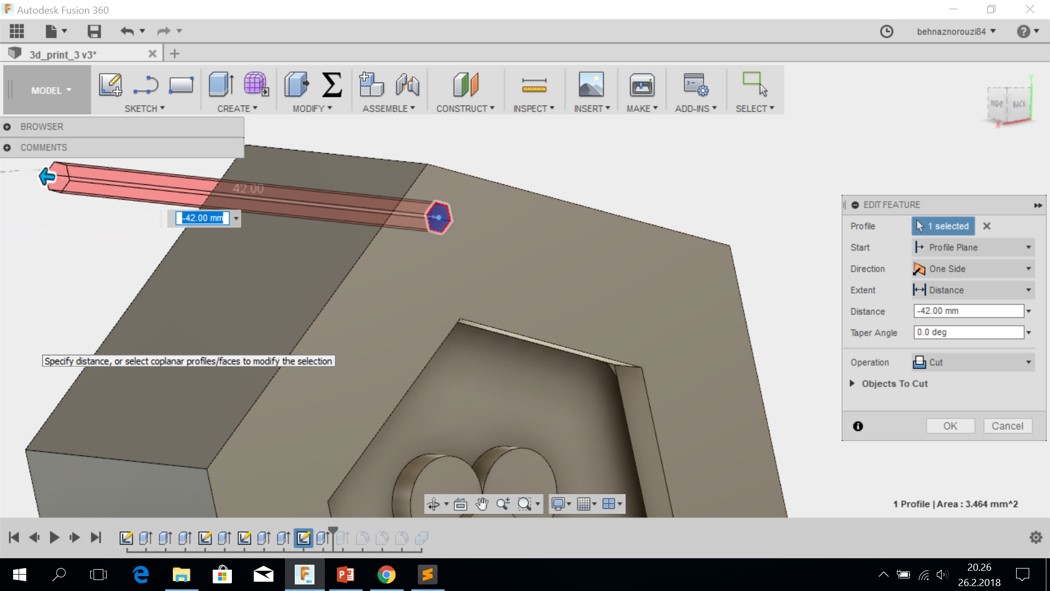The image size is (1050, 591).
Task: Open the user account behnaznorouzi84 menu
Action: click(956, 31)
